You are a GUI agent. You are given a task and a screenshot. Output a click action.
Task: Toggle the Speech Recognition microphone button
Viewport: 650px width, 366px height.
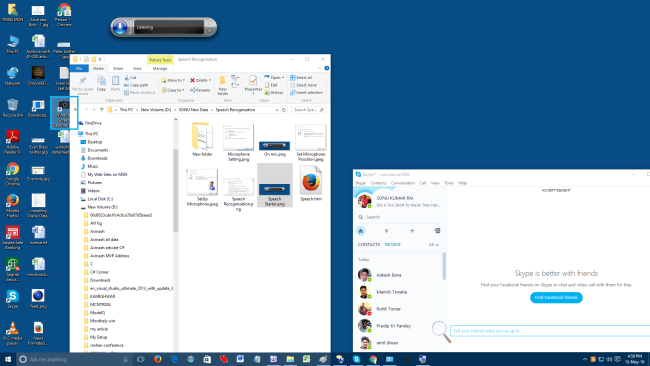tap(120, 27)
